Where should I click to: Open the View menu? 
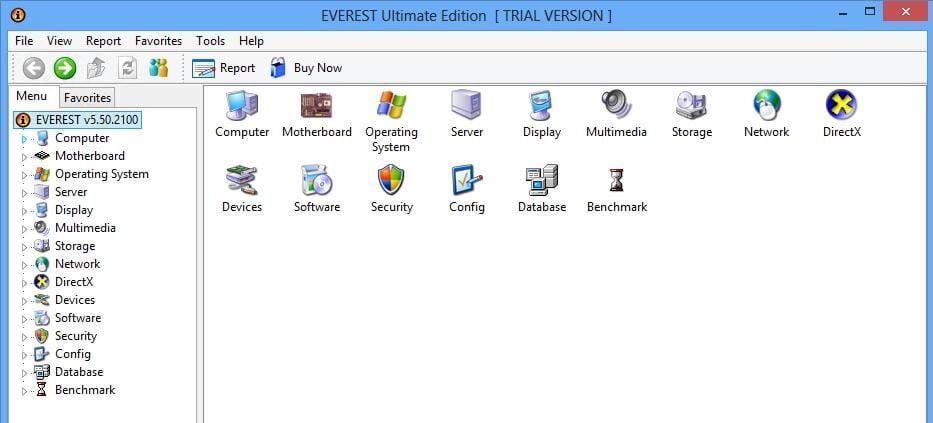[60, 41]
